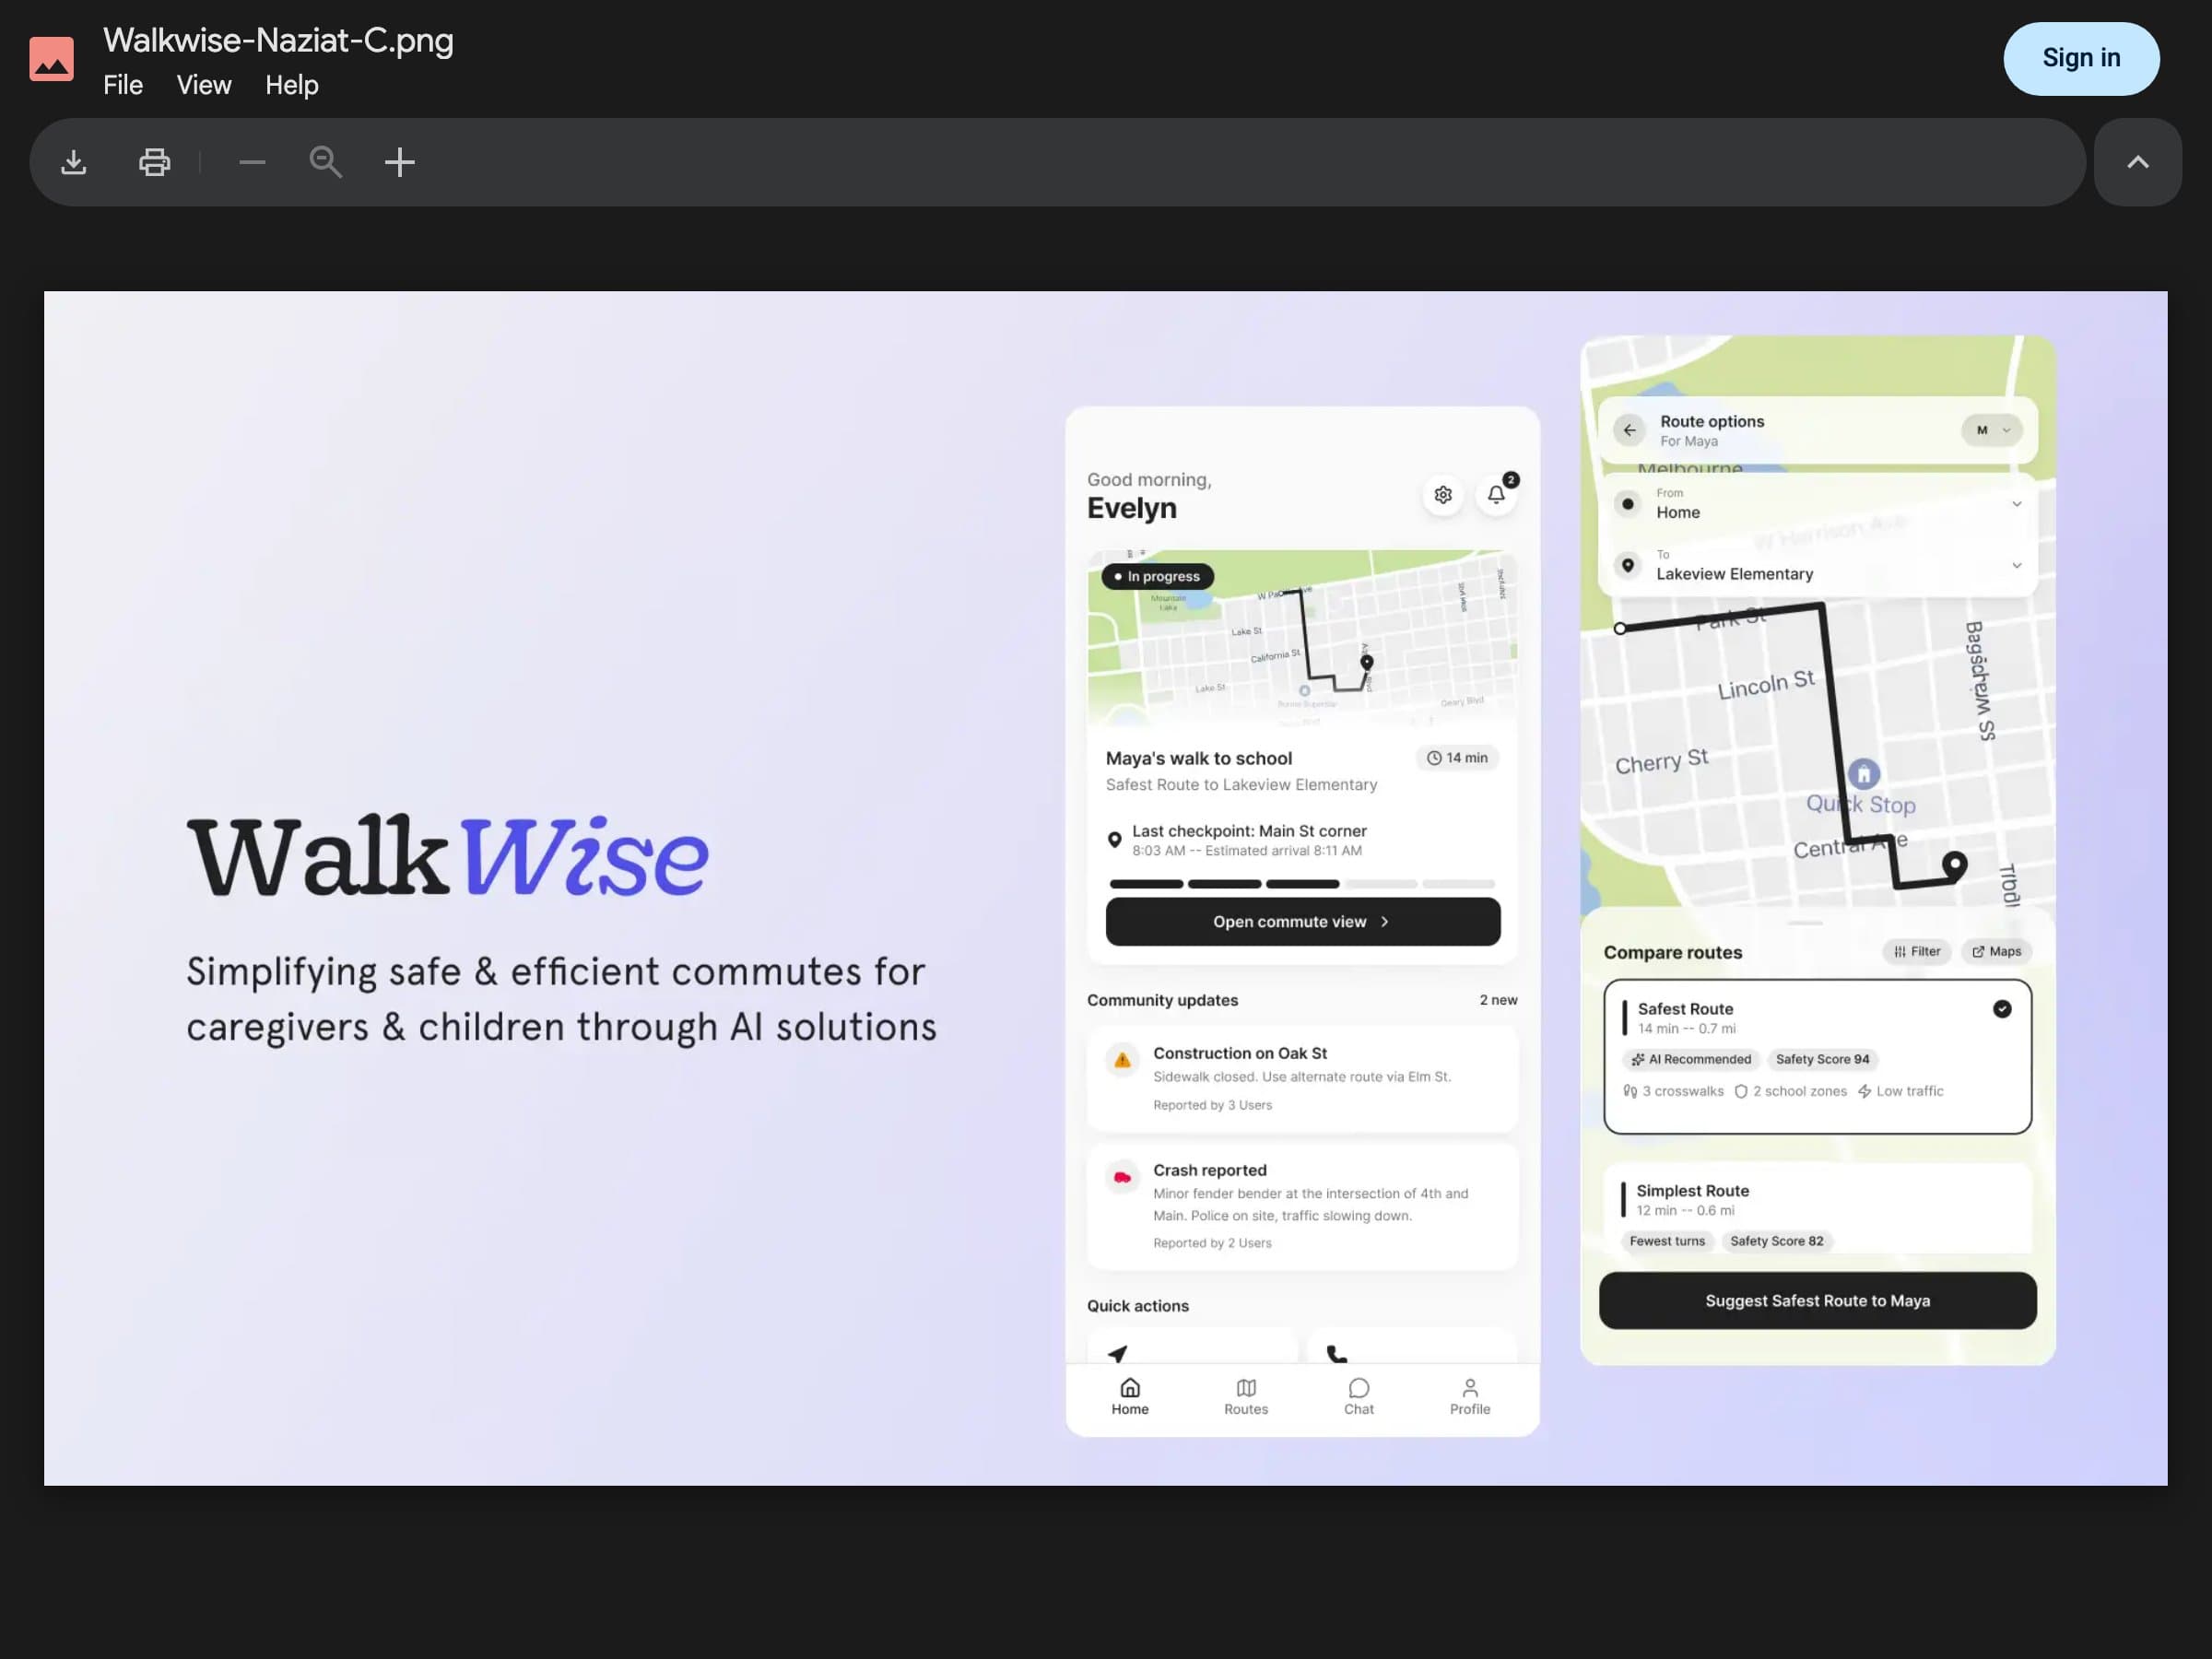Viewport: 2212px width, 1659px height.
Task: Toggle the Filter chip in Compare routes
Action: pos(1916,951)
